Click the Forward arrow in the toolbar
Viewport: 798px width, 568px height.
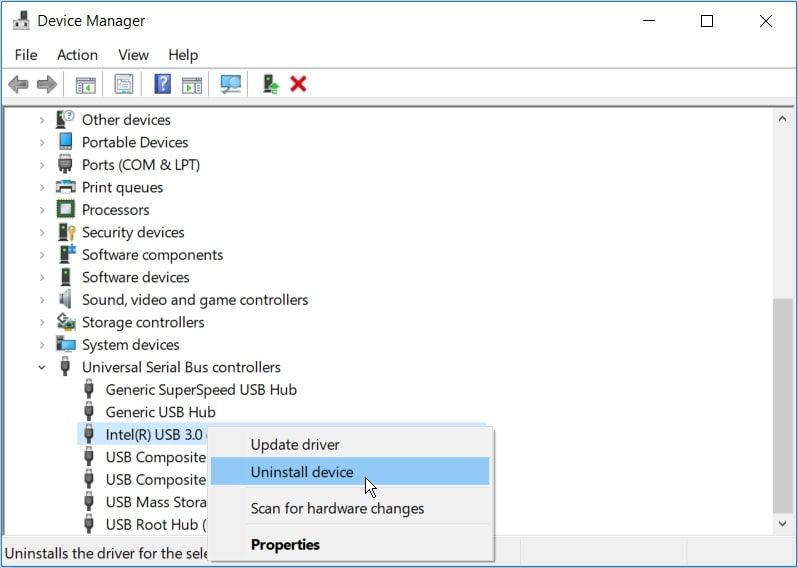tap(46, 84)
